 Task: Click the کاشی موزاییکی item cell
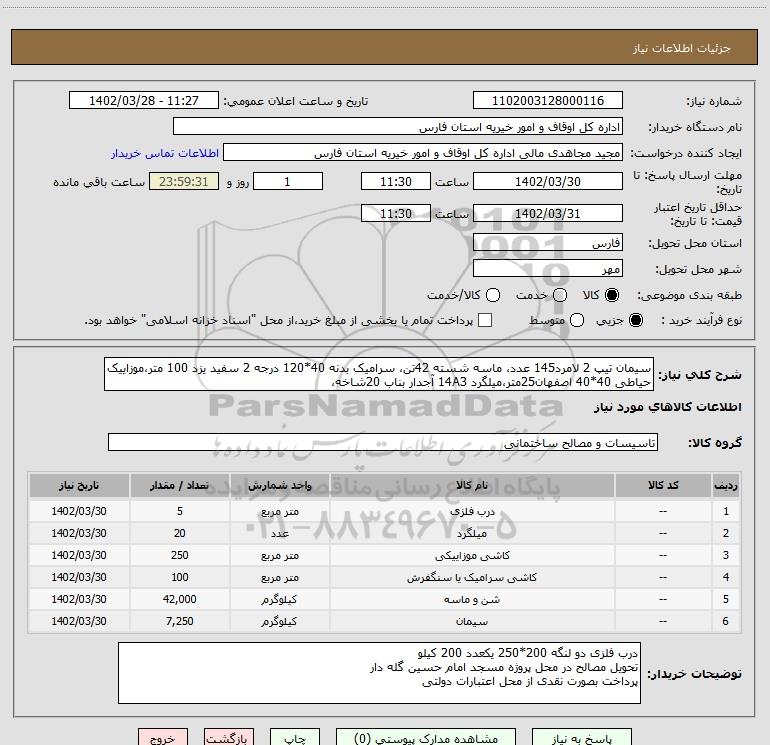pyautogui.click(x=472, y=555)
